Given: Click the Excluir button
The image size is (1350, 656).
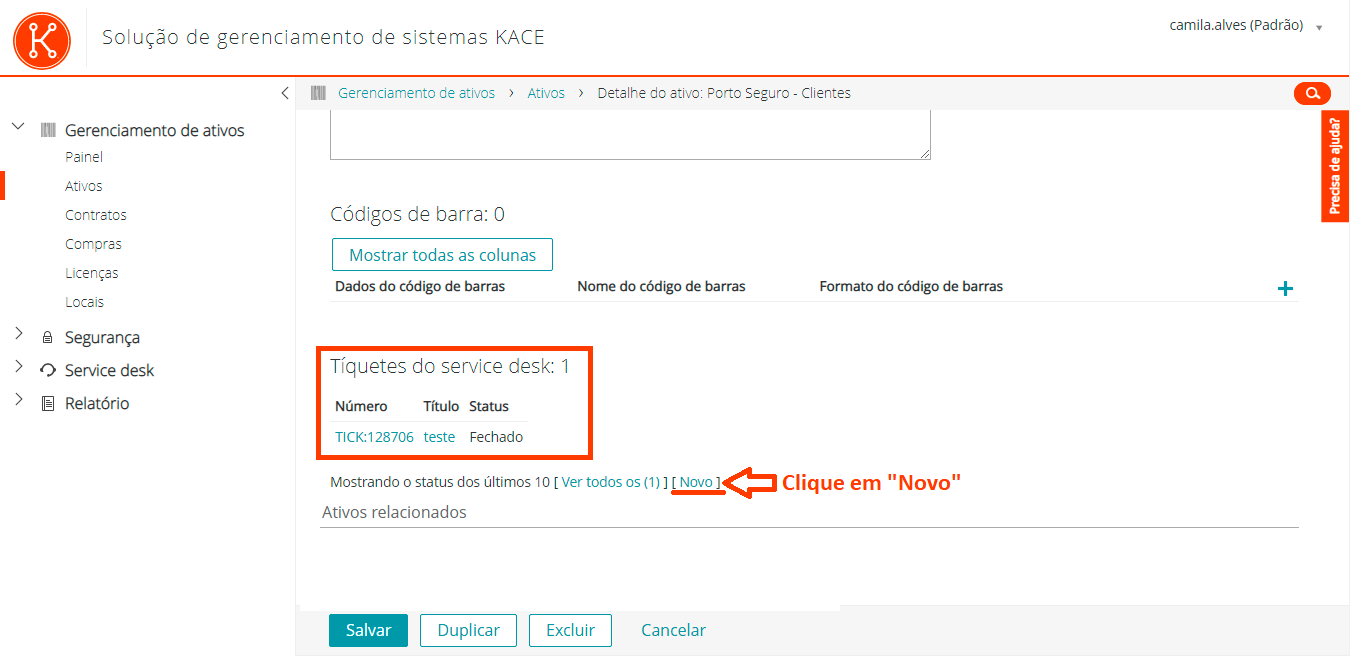Looking at the screenshot, I should [x=570, y=631].
